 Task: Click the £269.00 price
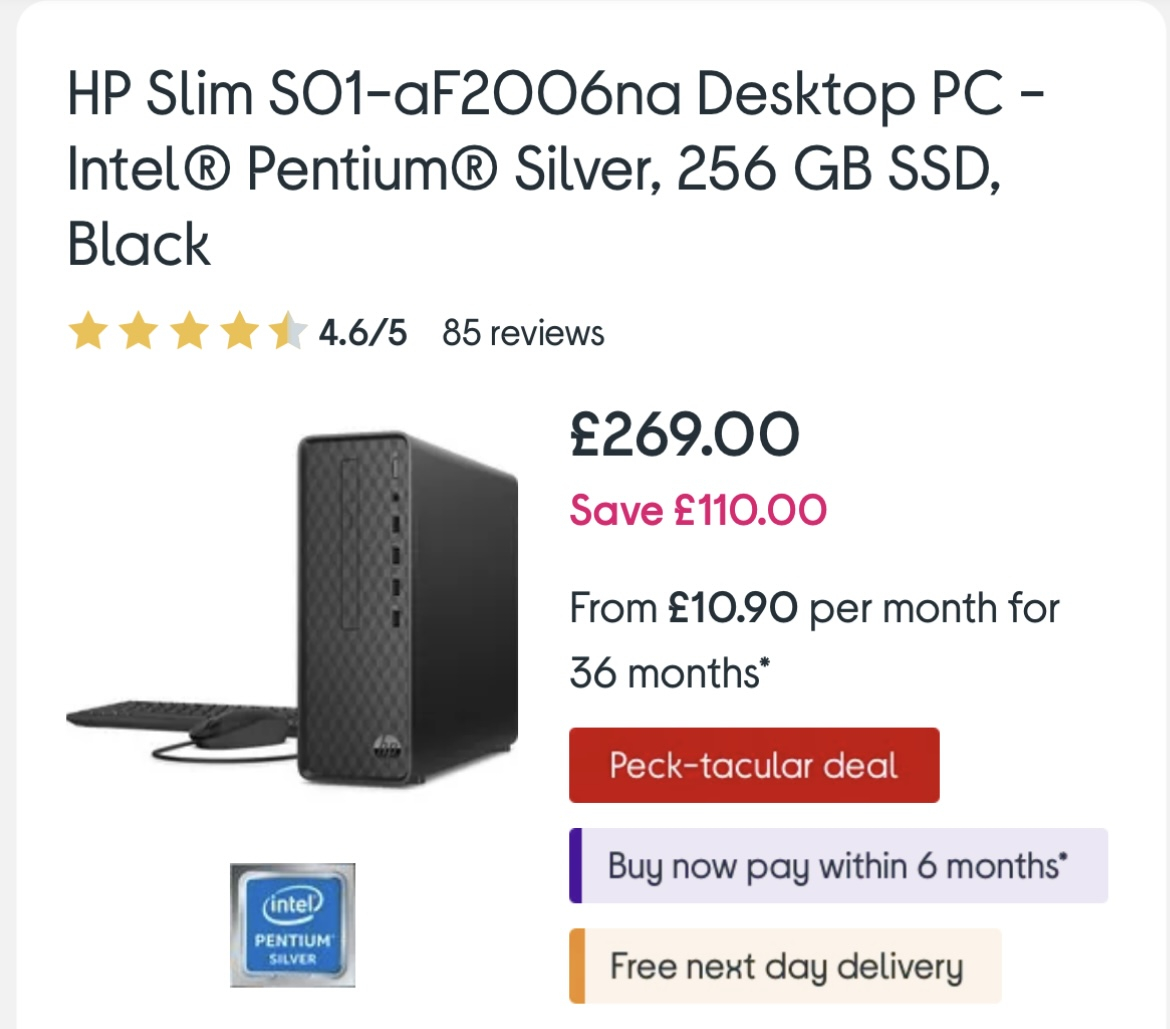[x=684, y=435]
